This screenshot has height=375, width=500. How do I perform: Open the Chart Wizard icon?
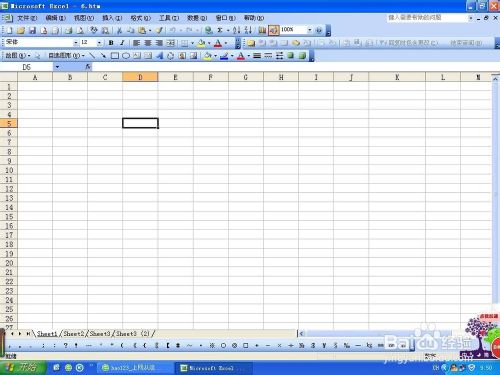click(x=262, y=30)
